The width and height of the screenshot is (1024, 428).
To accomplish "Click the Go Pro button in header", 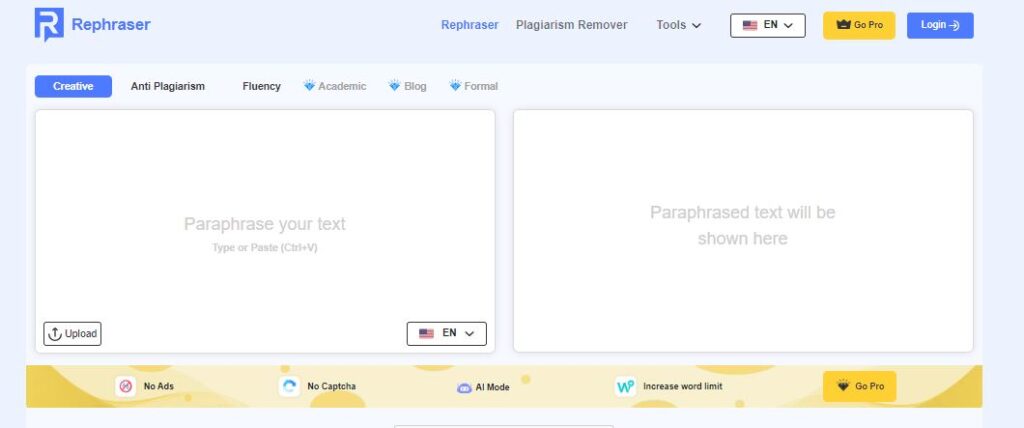I will coord(859,25).
